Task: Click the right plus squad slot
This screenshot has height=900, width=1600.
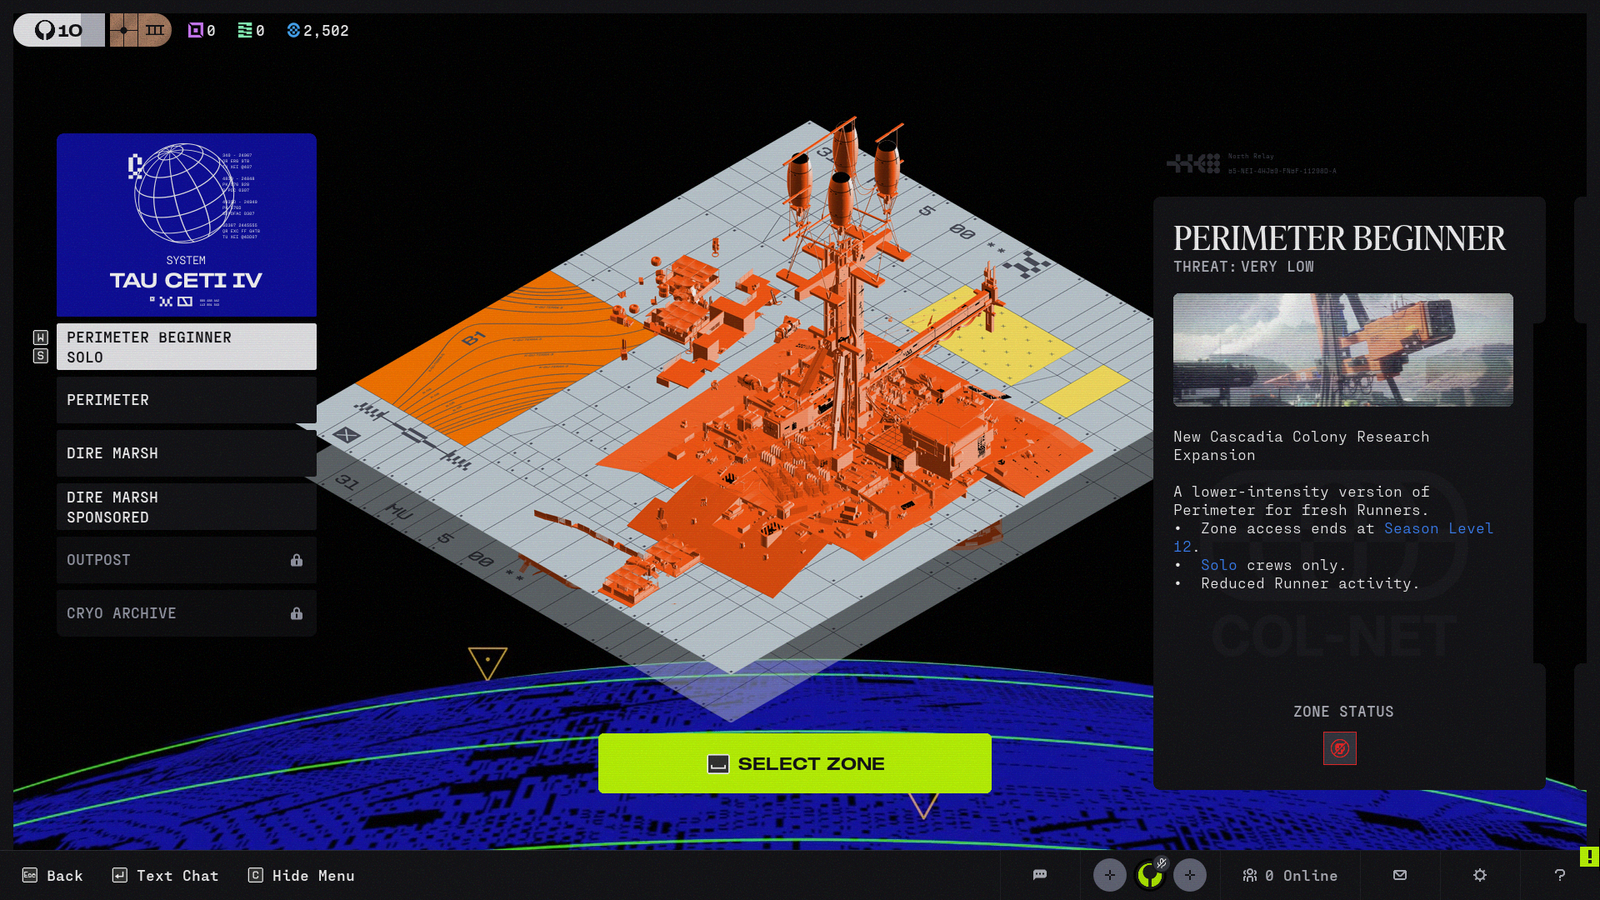Action: (x=1189, y=875)
